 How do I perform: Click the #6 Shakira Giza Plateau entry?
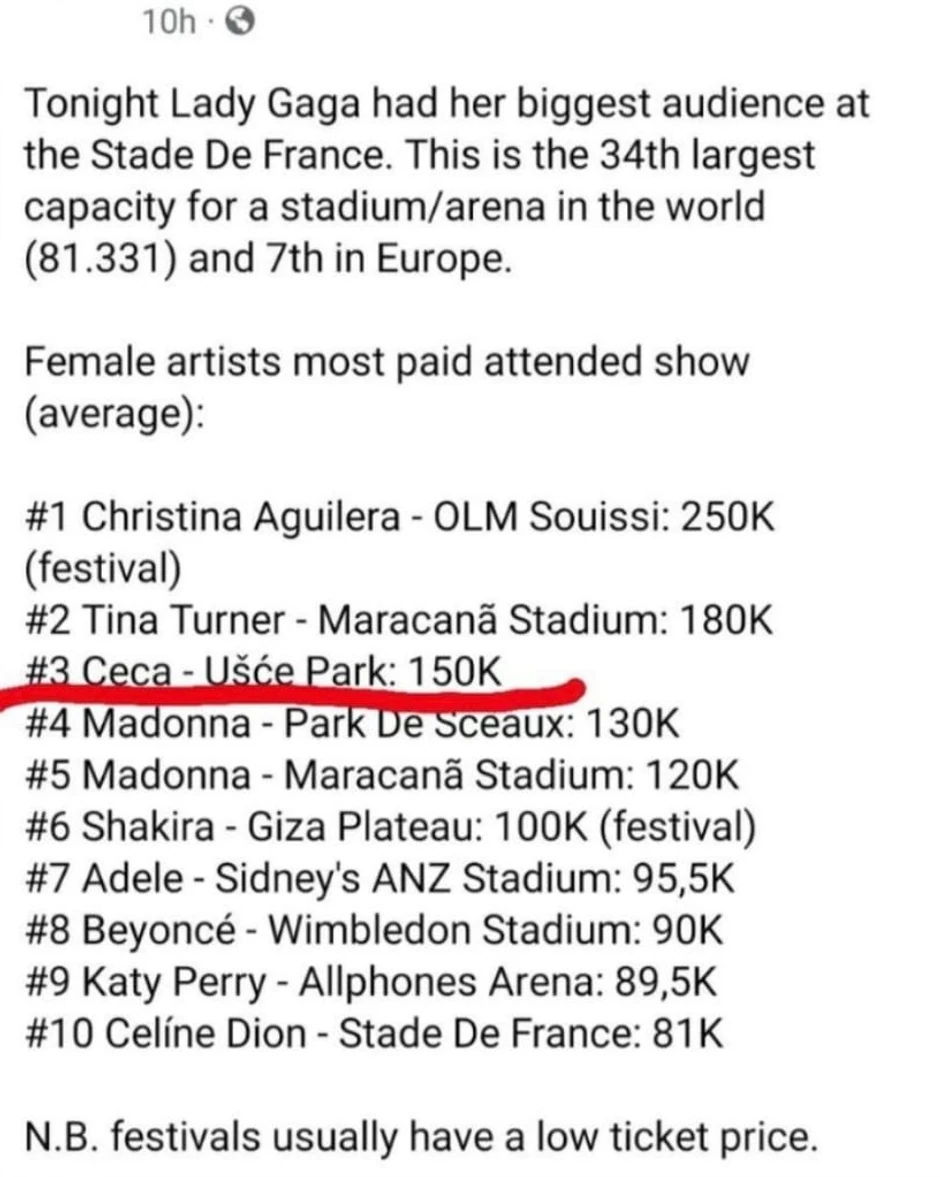point(389,826)
